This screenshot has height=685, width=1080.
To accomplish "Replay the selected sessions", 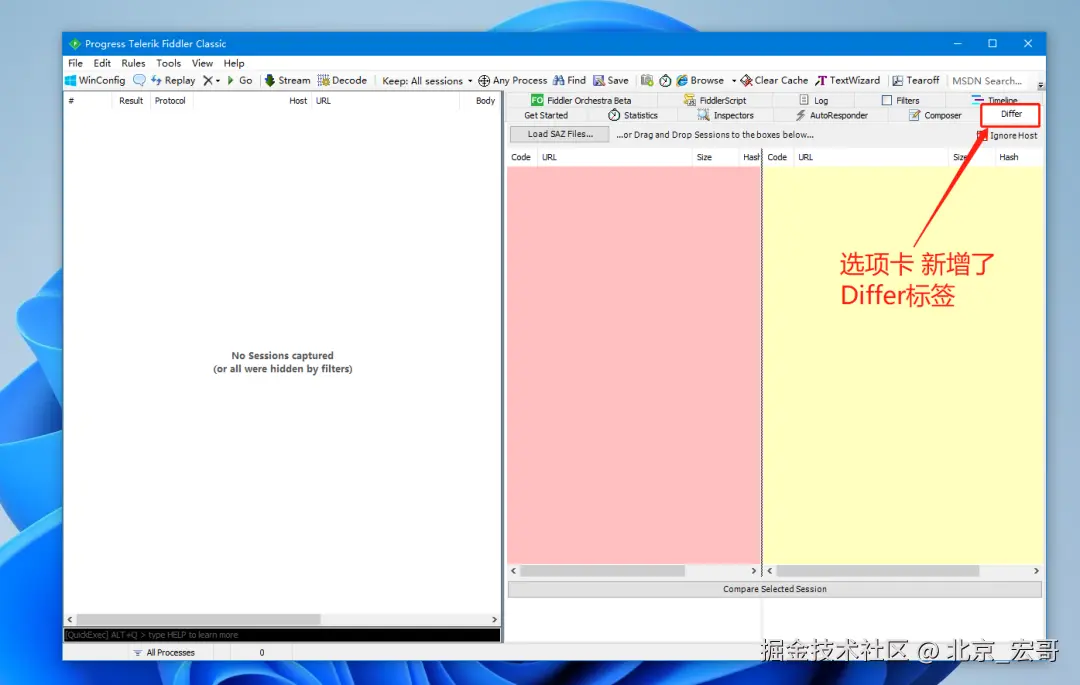I will [x=173, y=81].
